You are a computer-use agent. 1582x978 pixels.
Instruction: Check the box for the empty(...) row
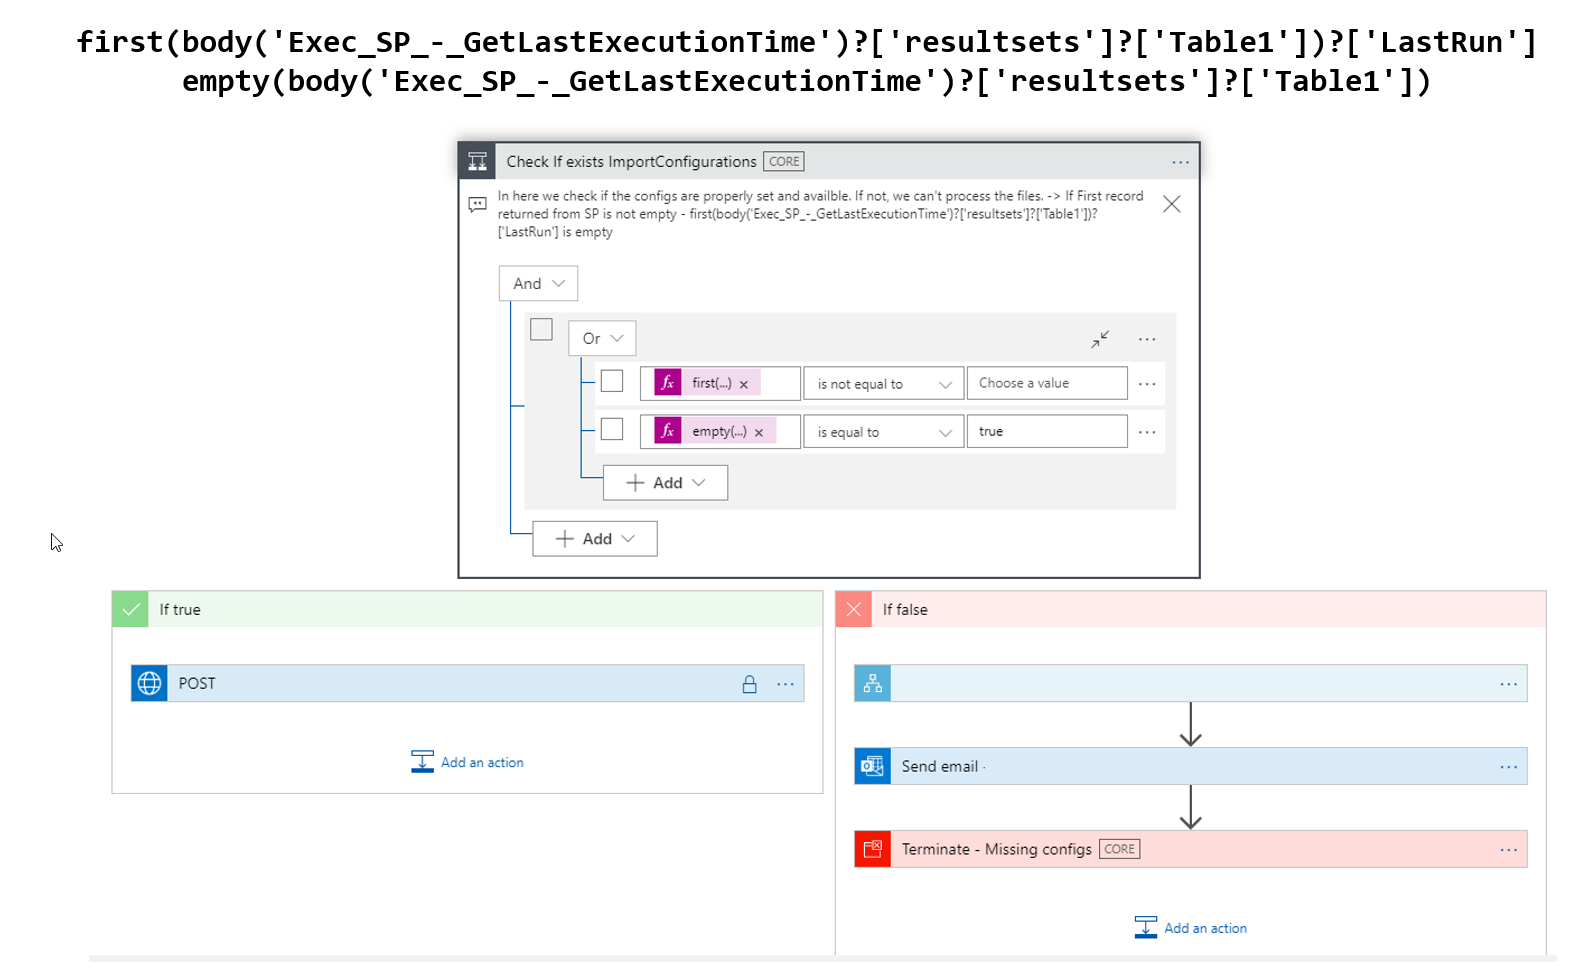(x=612, y=430)
